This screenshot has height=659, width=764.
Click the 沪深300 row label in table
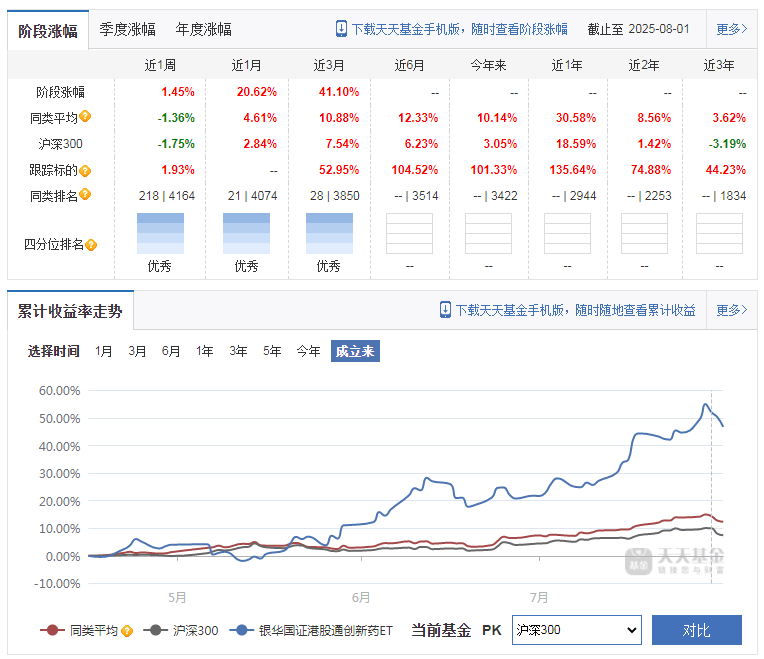click(x=60, y=144)
